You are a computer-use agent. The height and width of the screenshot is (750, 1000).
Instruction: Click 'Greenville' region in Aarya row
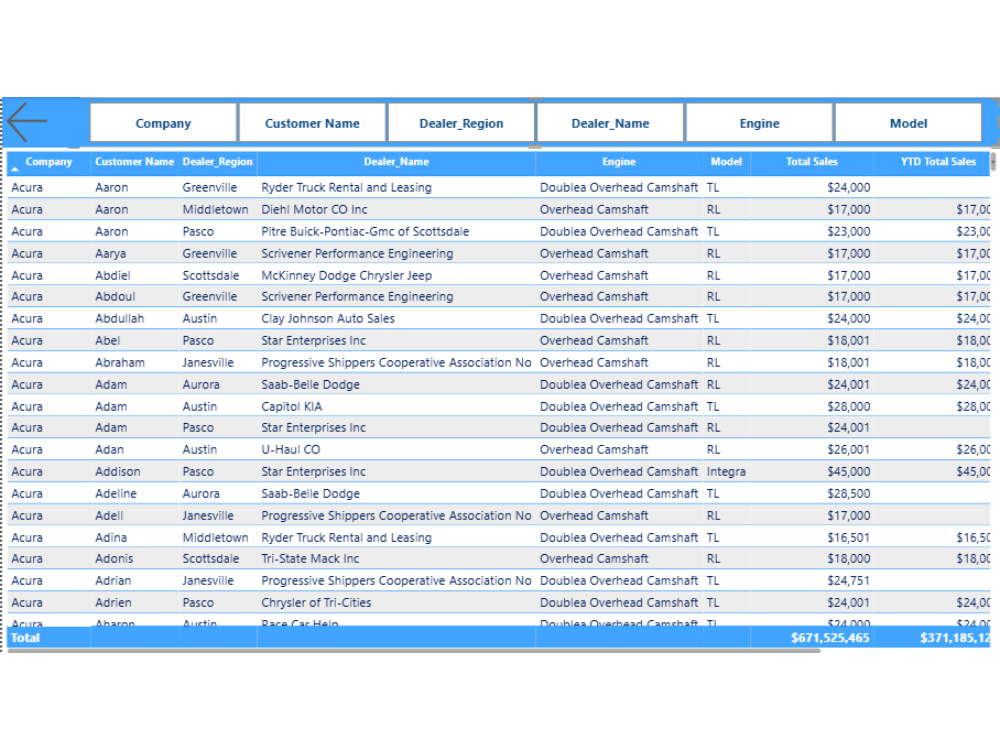[x=209, y=254]
